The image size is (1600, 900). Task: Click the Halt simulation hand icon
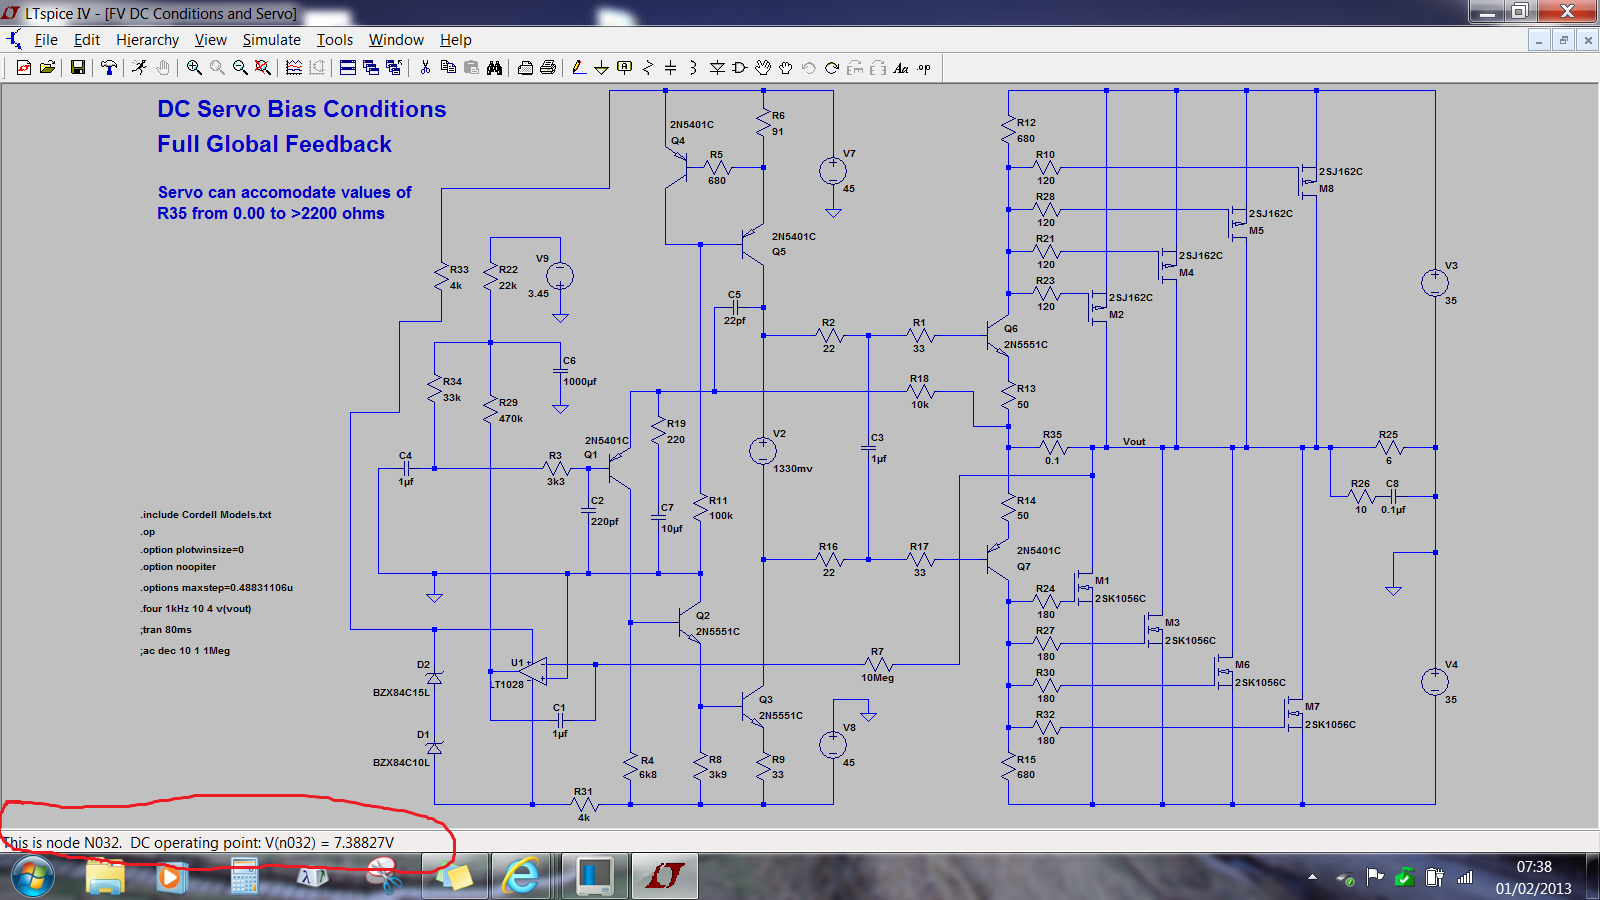(163, 68)
